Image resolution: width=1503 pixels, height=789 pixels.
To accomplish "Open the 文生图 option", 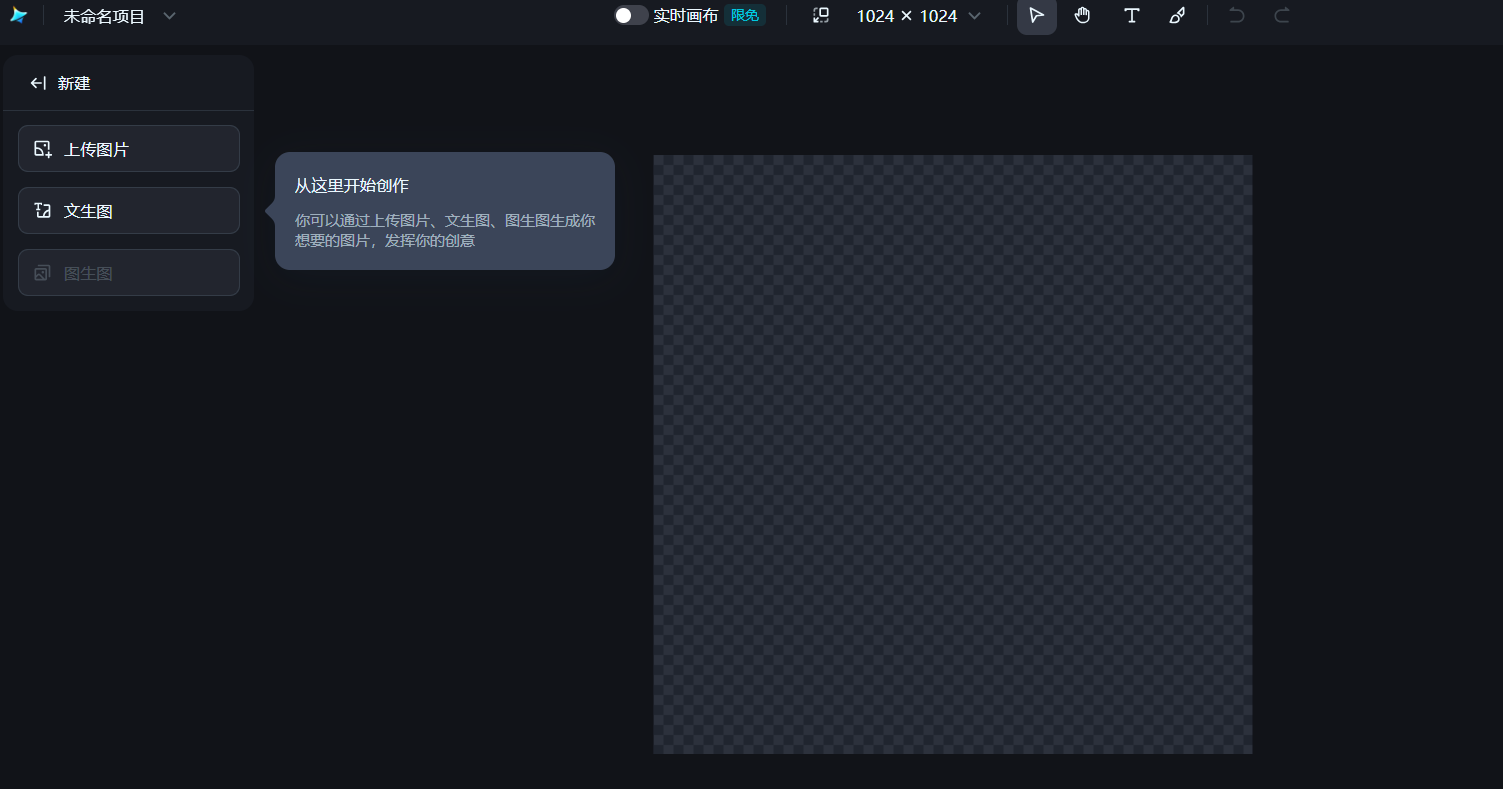I will point(129,211).
